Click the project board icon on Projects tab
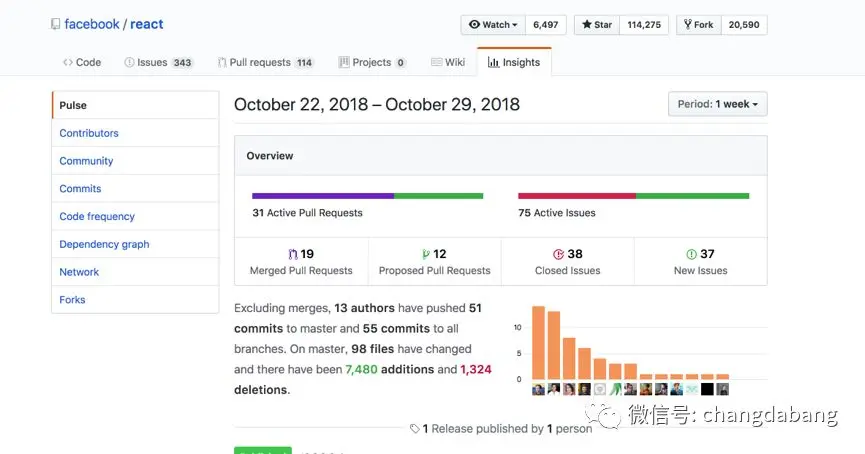This screenshot has height=454, width=865. click(x=344, y=62)
